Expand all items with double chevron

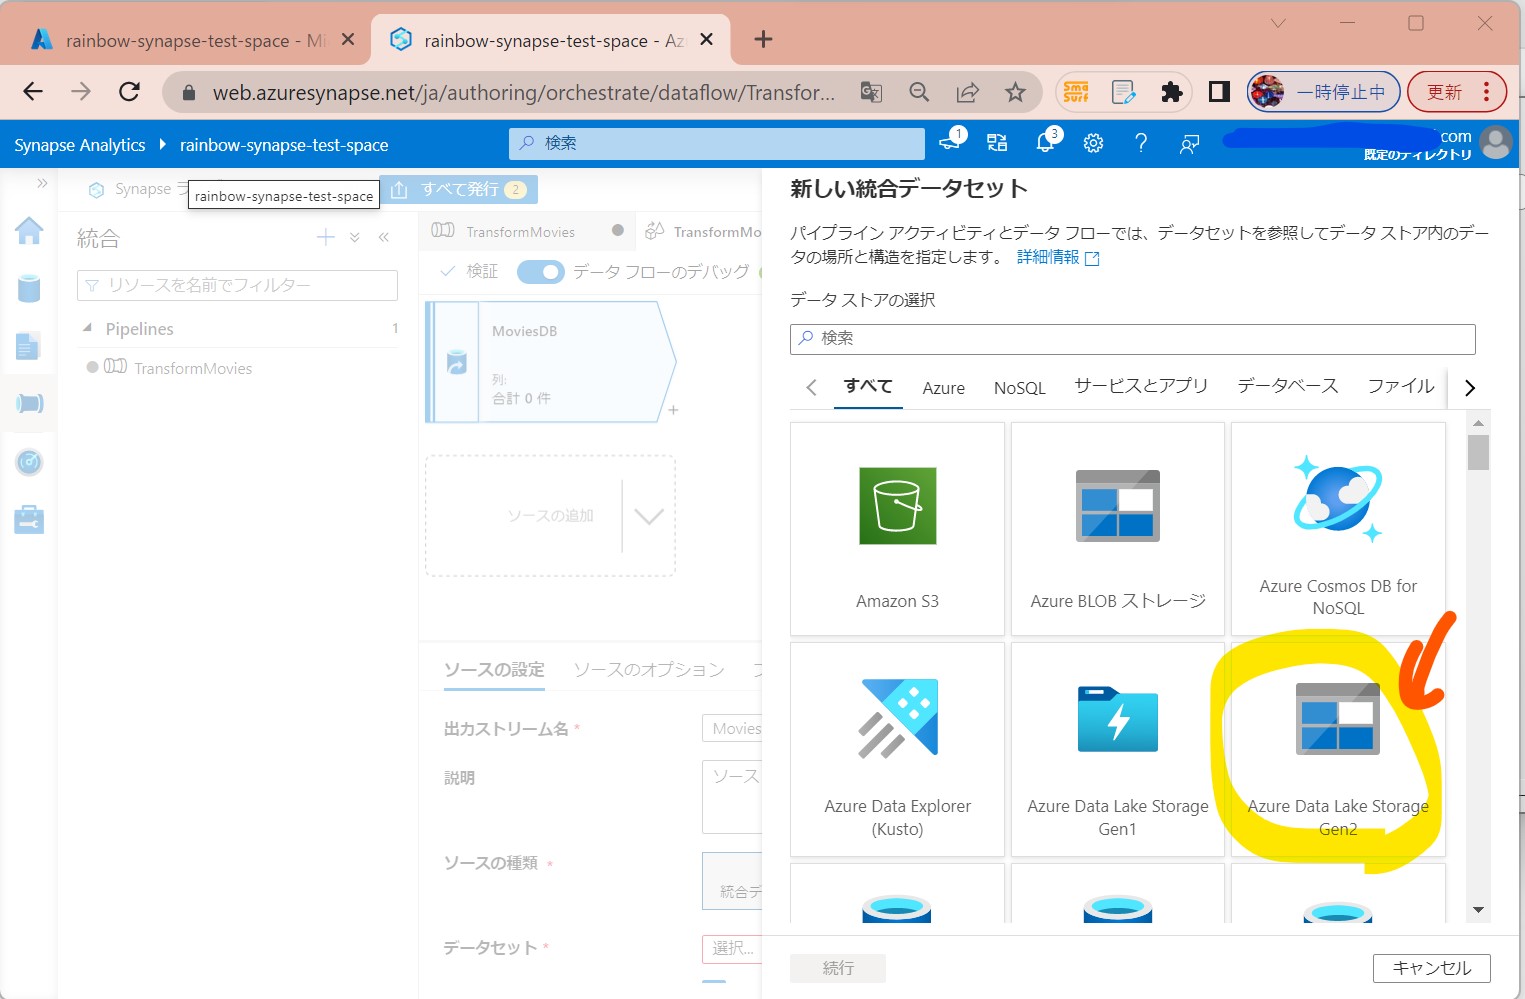coord(354,237)
